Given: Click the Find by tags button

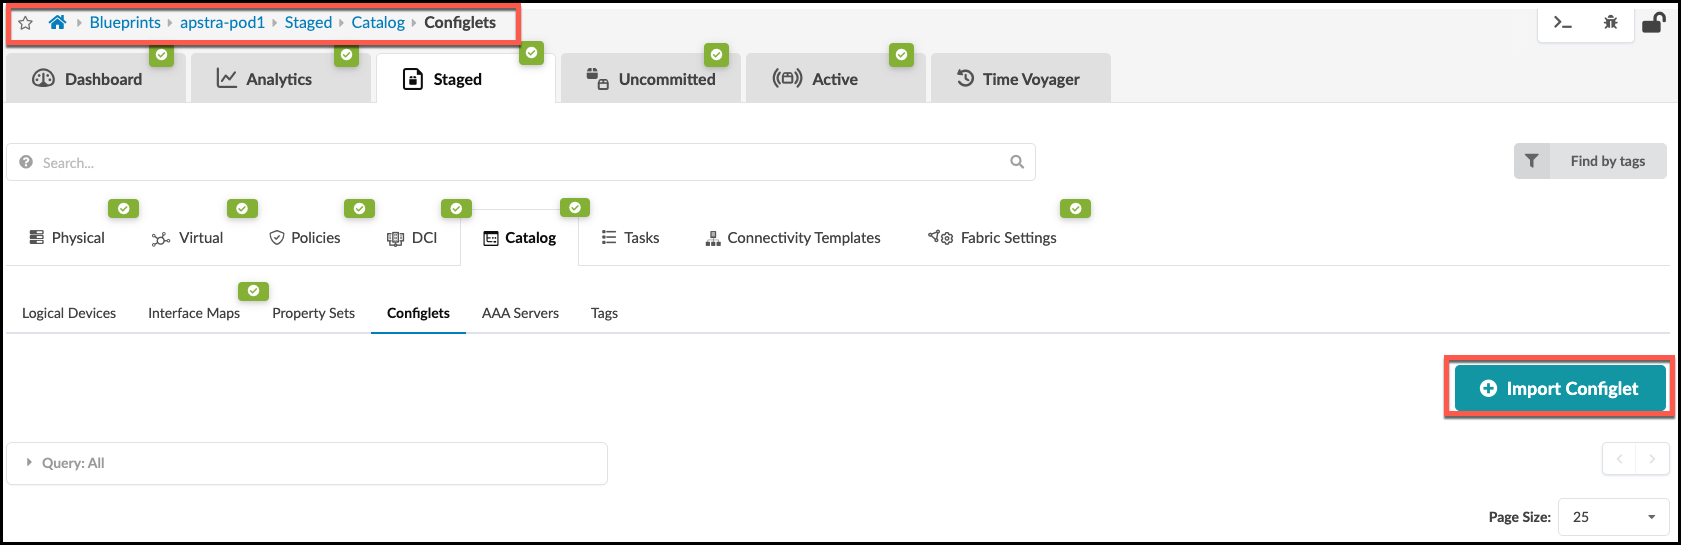Looking at the screenshot, I should [x=1607, y=161].
